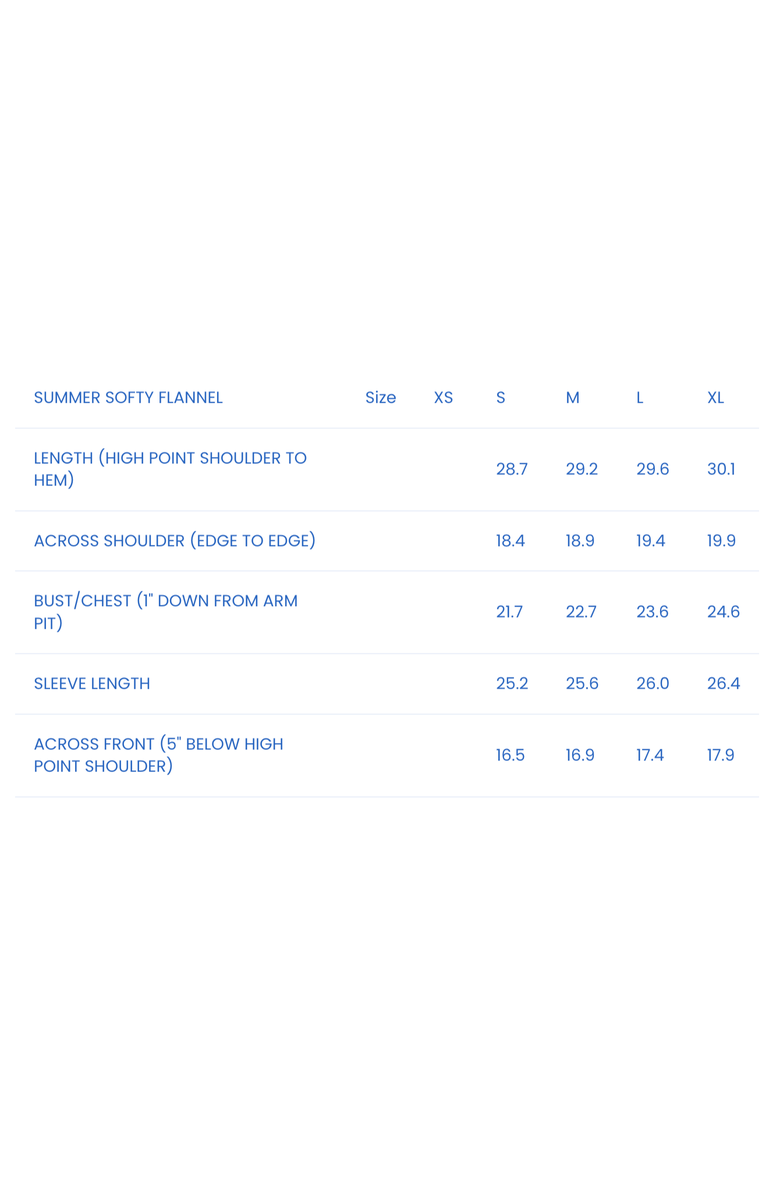Click the 16.5 across front value

coord(510,755)
